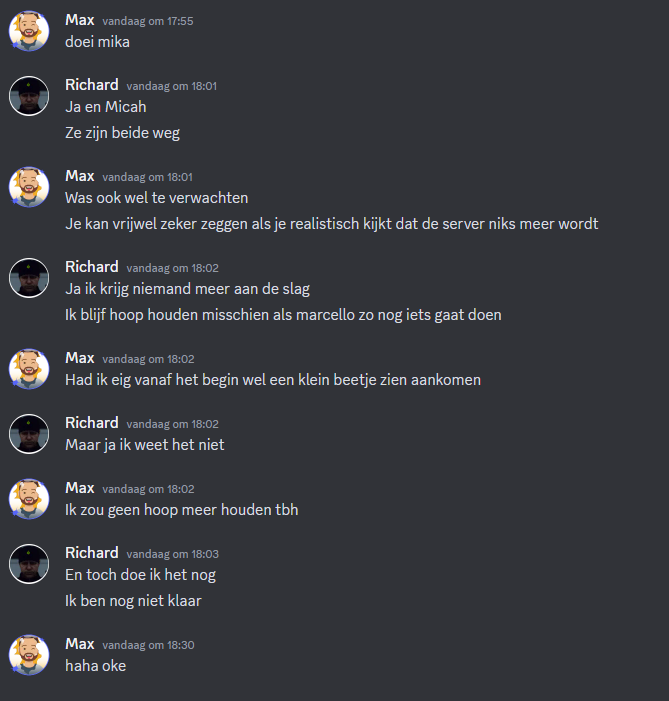Click the message about 'marcello zo nog iets gaat doen'

tap(283, 315)
